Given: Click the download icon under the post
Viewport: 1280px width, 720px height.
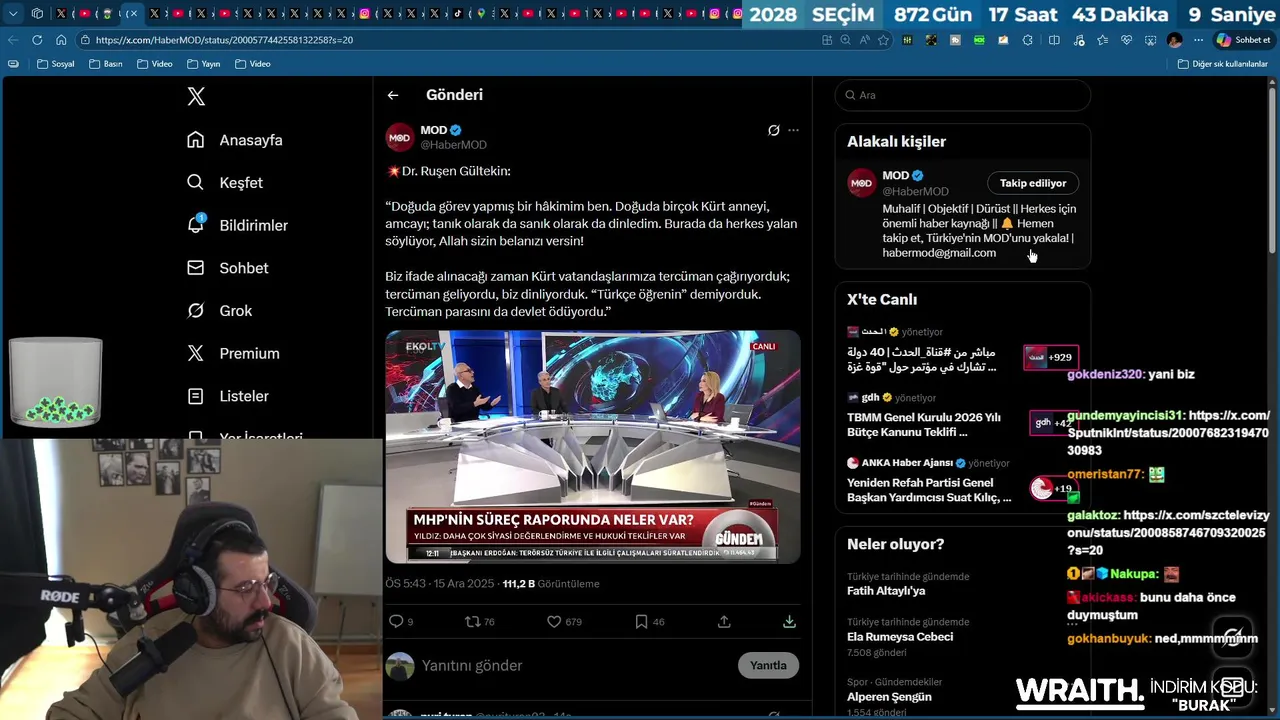Looking at the screenshot, I should tap(789, 621).
